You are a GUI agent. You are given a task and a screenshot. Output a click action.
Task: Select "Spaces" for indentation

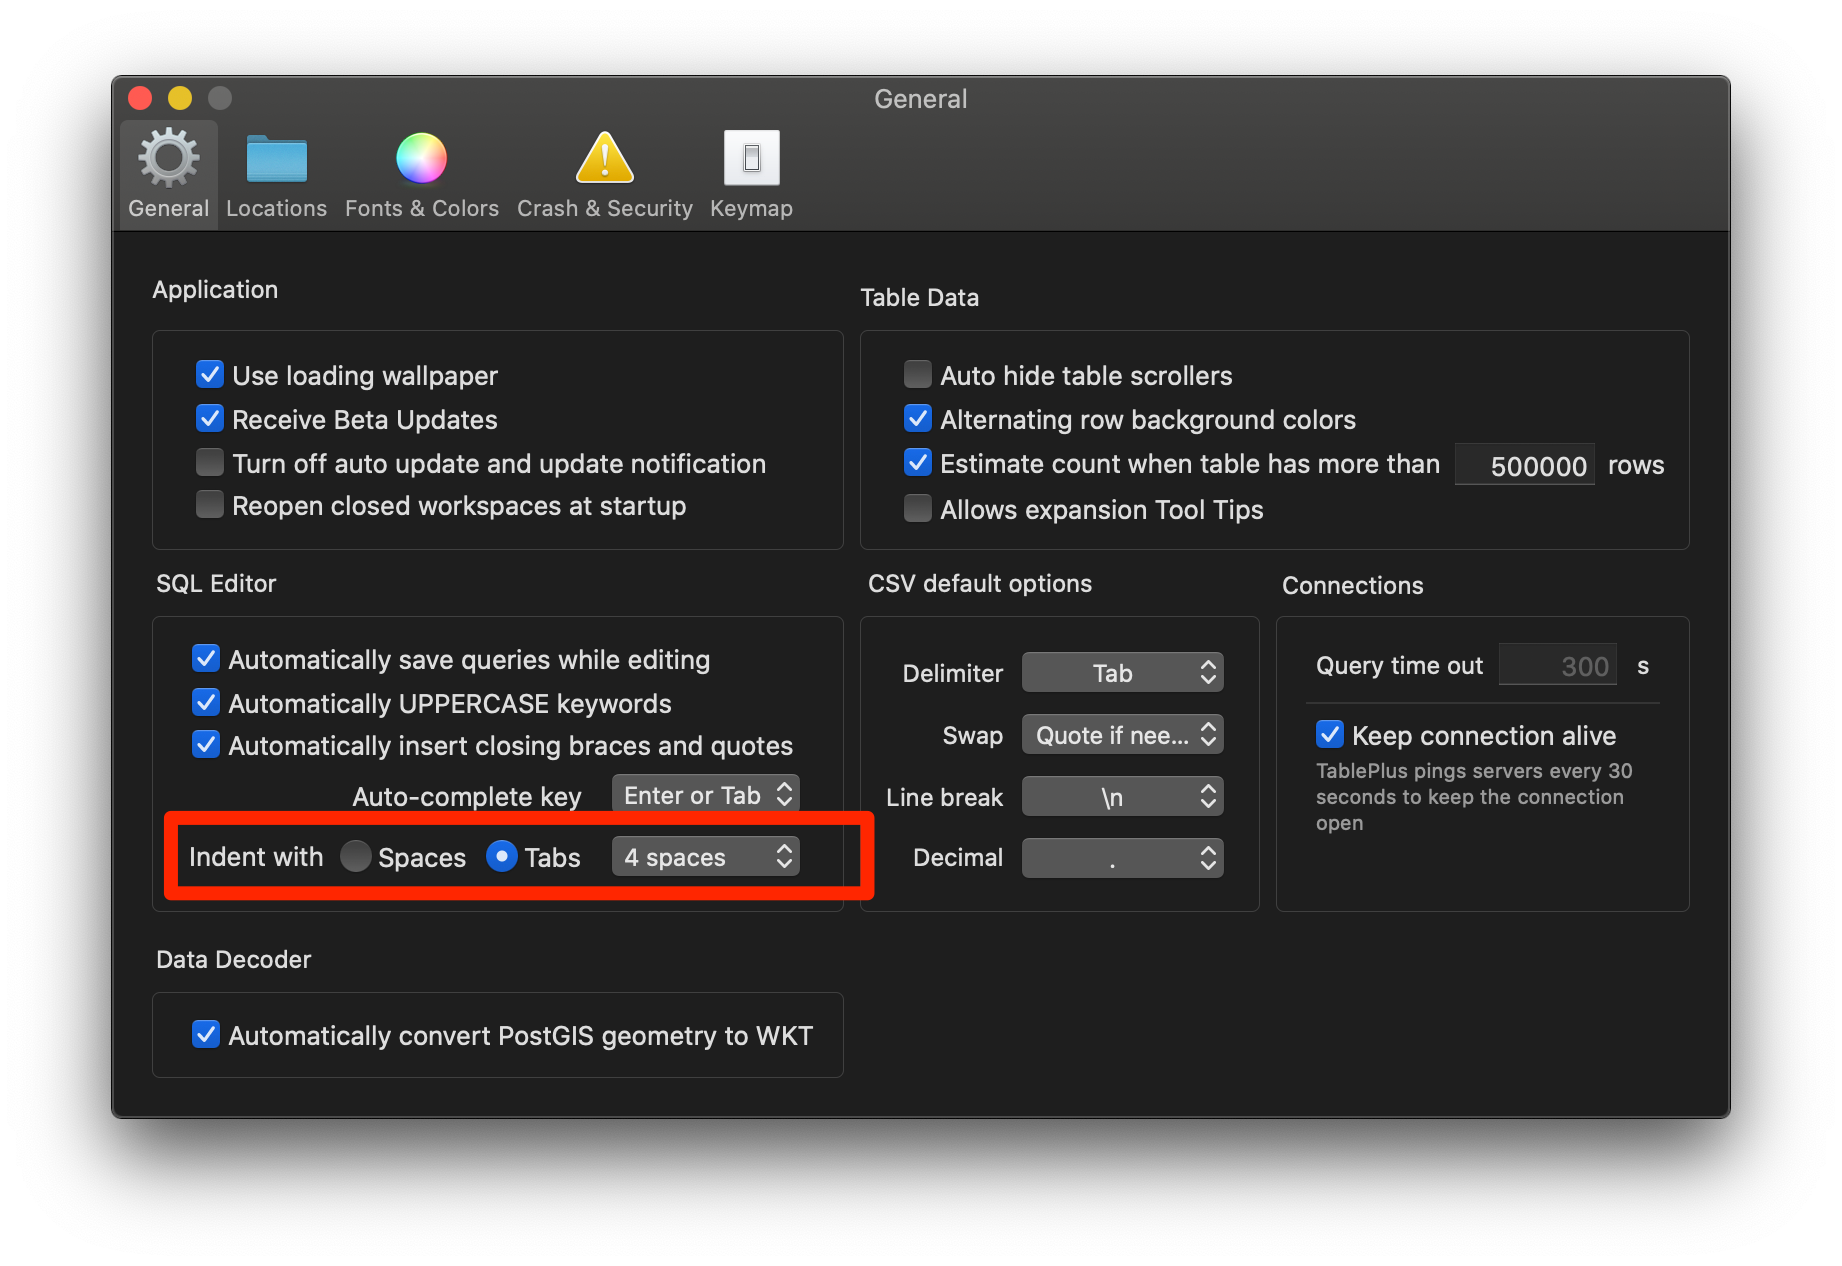coord(356,856)
